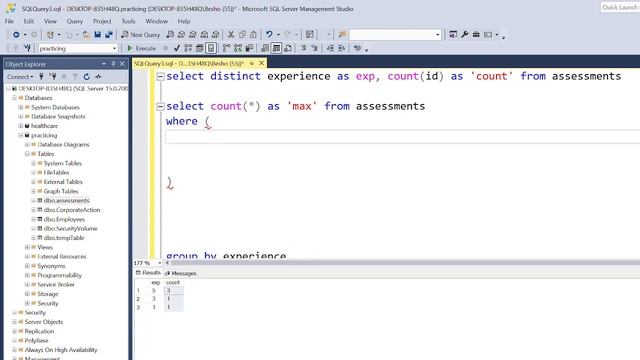
Task: Click the Execute button
Action: click(142, 48)
